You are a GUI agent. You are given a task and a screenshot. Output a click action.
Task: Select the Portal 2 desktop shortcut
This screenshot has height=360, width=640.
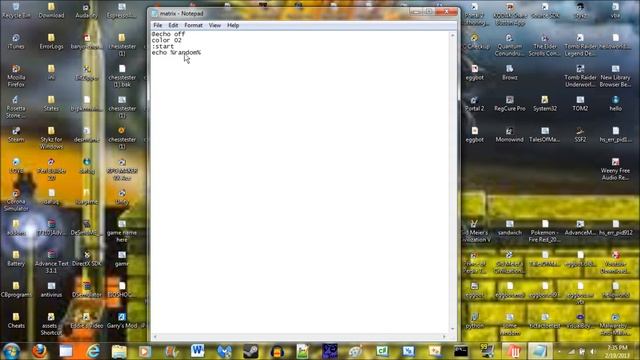(x=474, y=104)
